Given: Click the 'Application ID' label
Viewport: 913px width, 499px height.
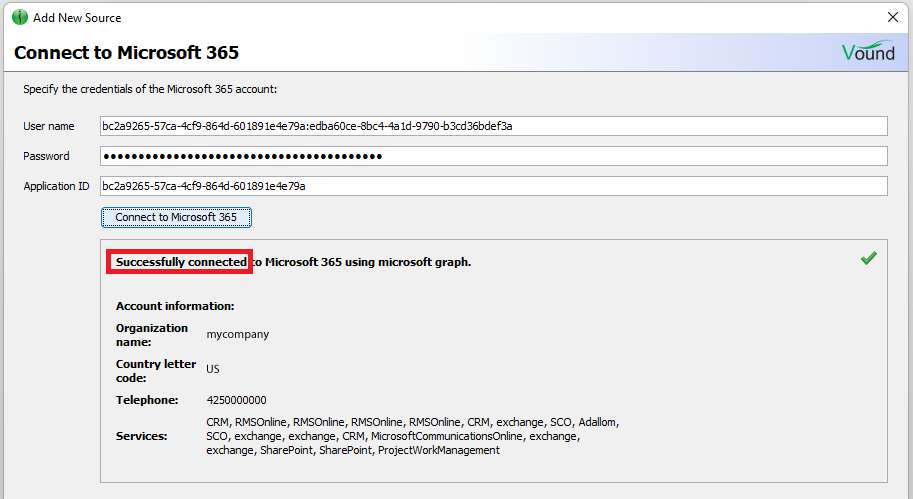Looking at the screenshot, I should 56,186.
